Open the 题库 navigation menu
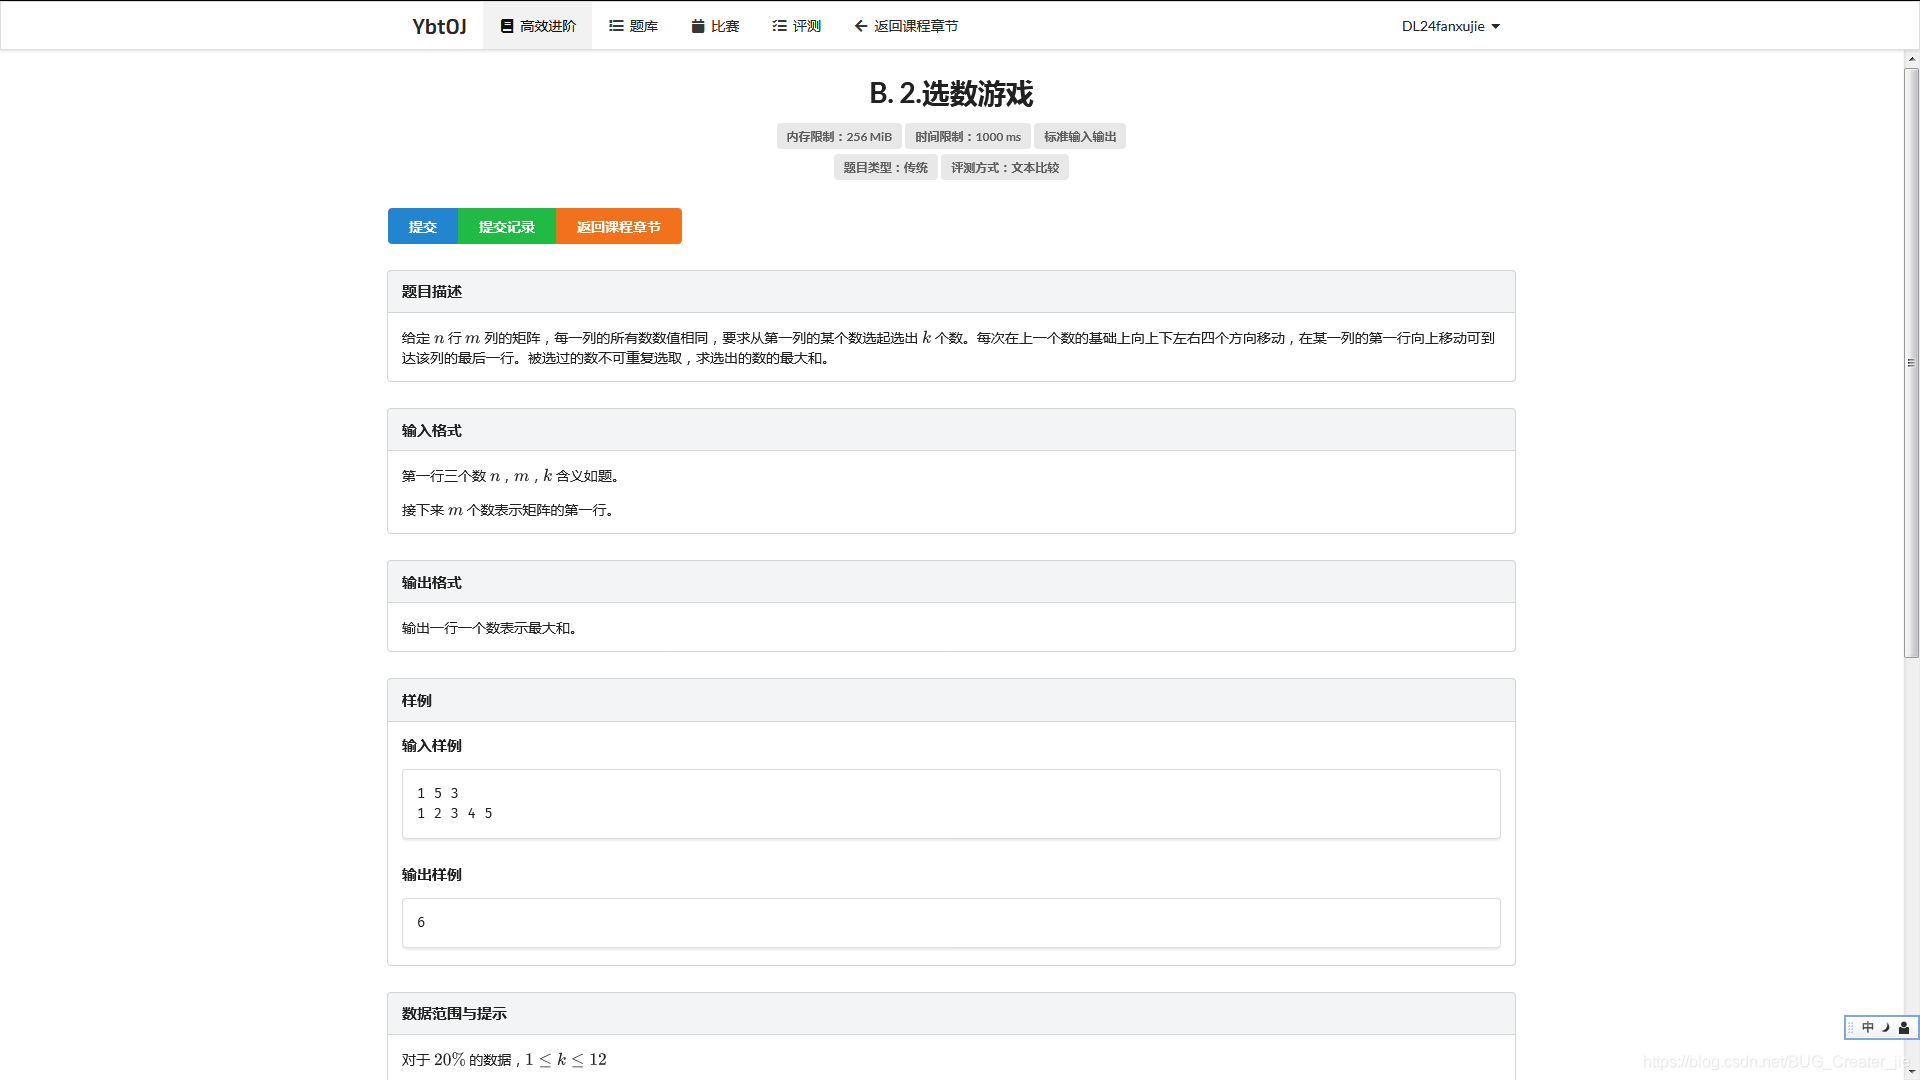Image resolution: width=1920 pixels, height=1080 pixels. pyautogui.click(x=634, y=26)
